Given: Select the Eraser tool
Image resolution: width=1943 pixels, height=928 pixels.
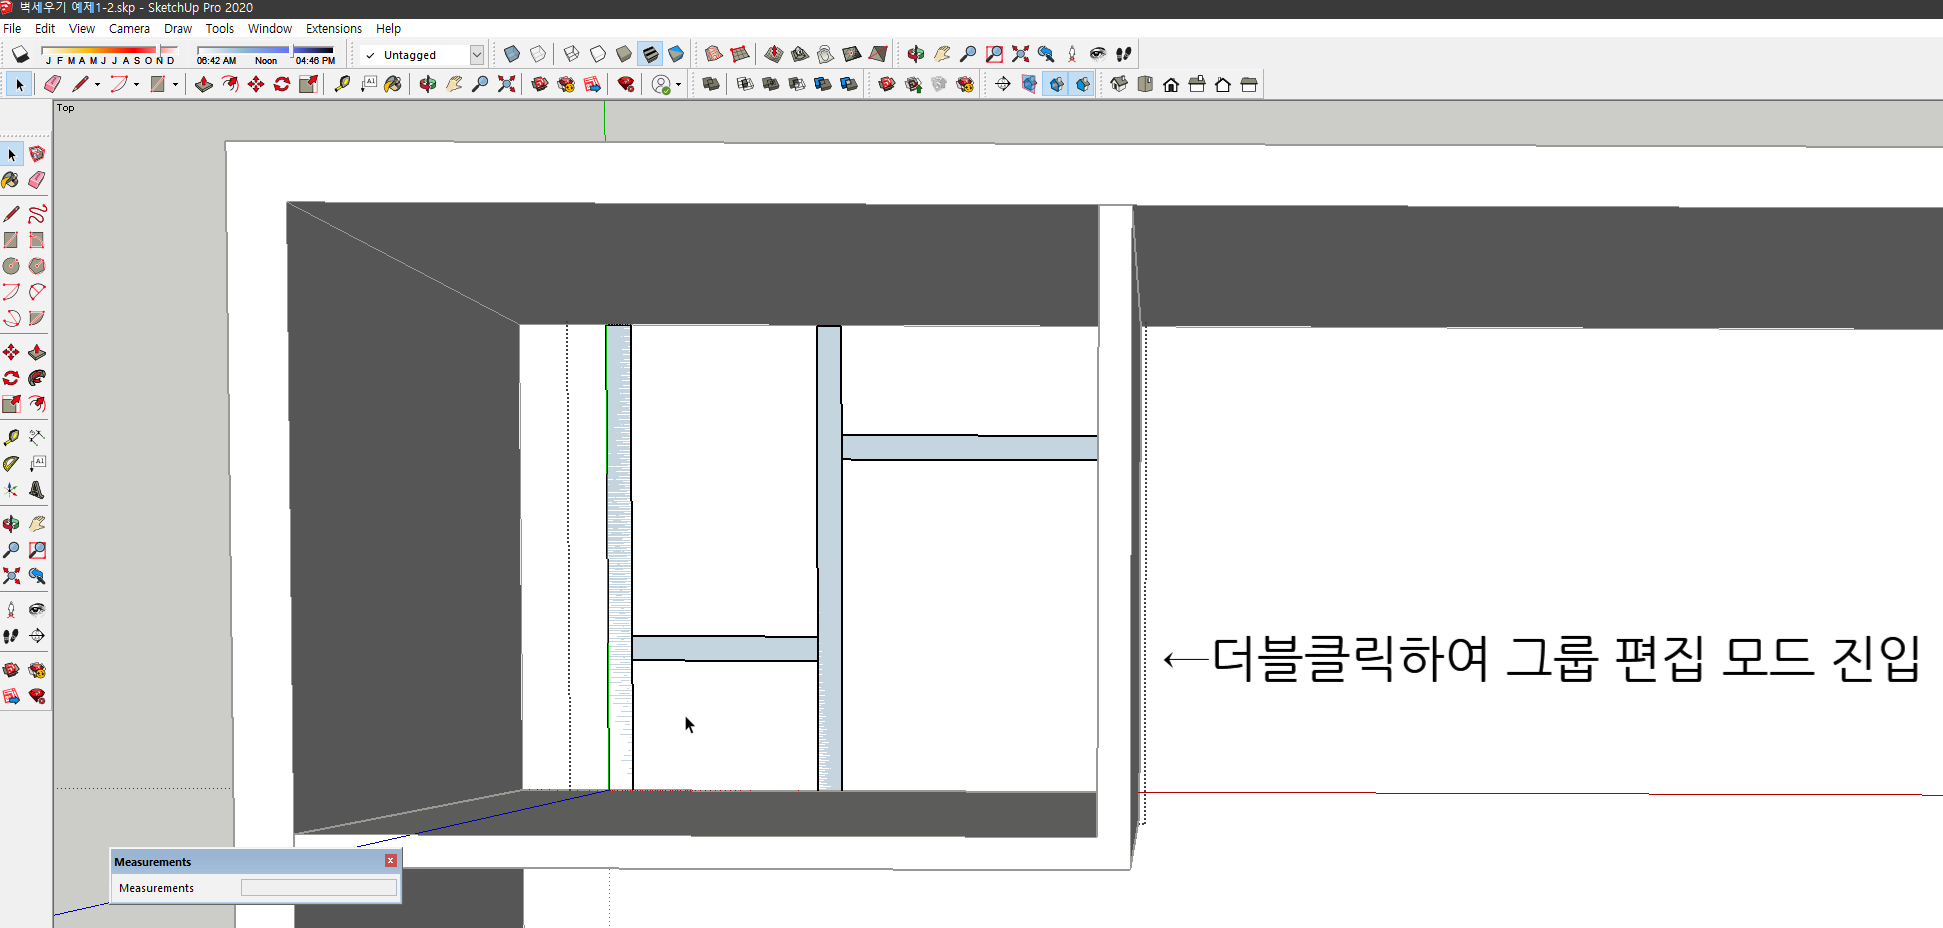Looking at the screenshot, I should coord(51,84).
